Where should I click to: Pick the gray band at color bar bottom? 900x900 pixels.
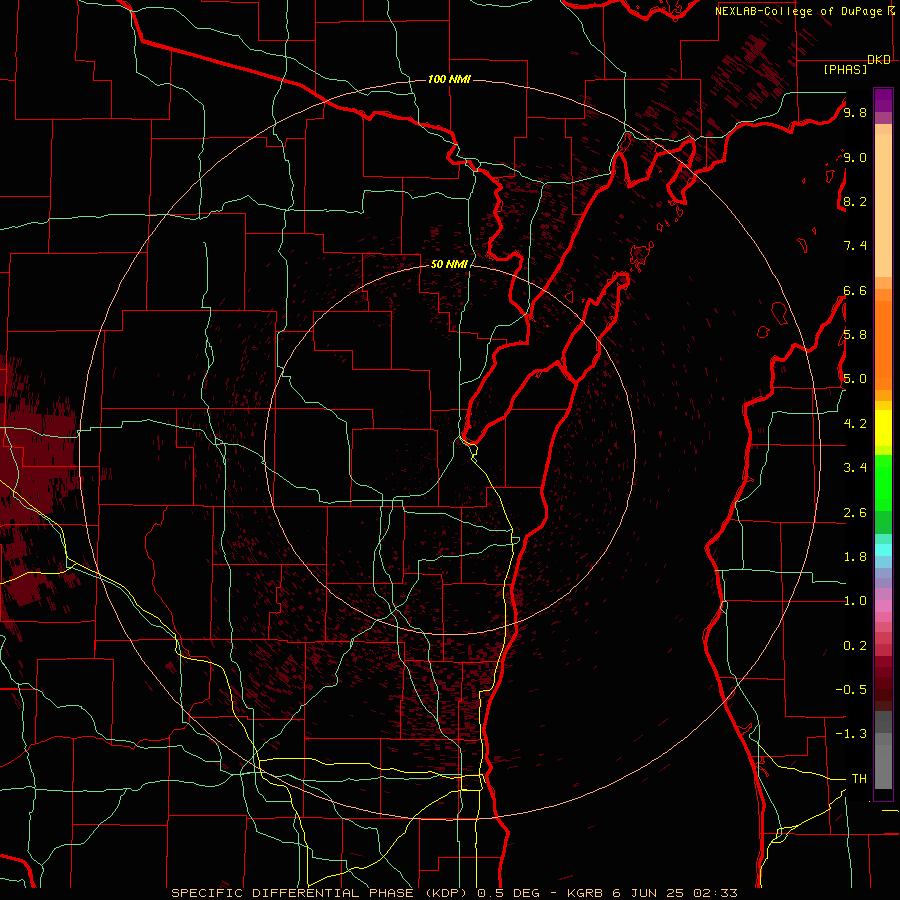click(x=883, y=750)
